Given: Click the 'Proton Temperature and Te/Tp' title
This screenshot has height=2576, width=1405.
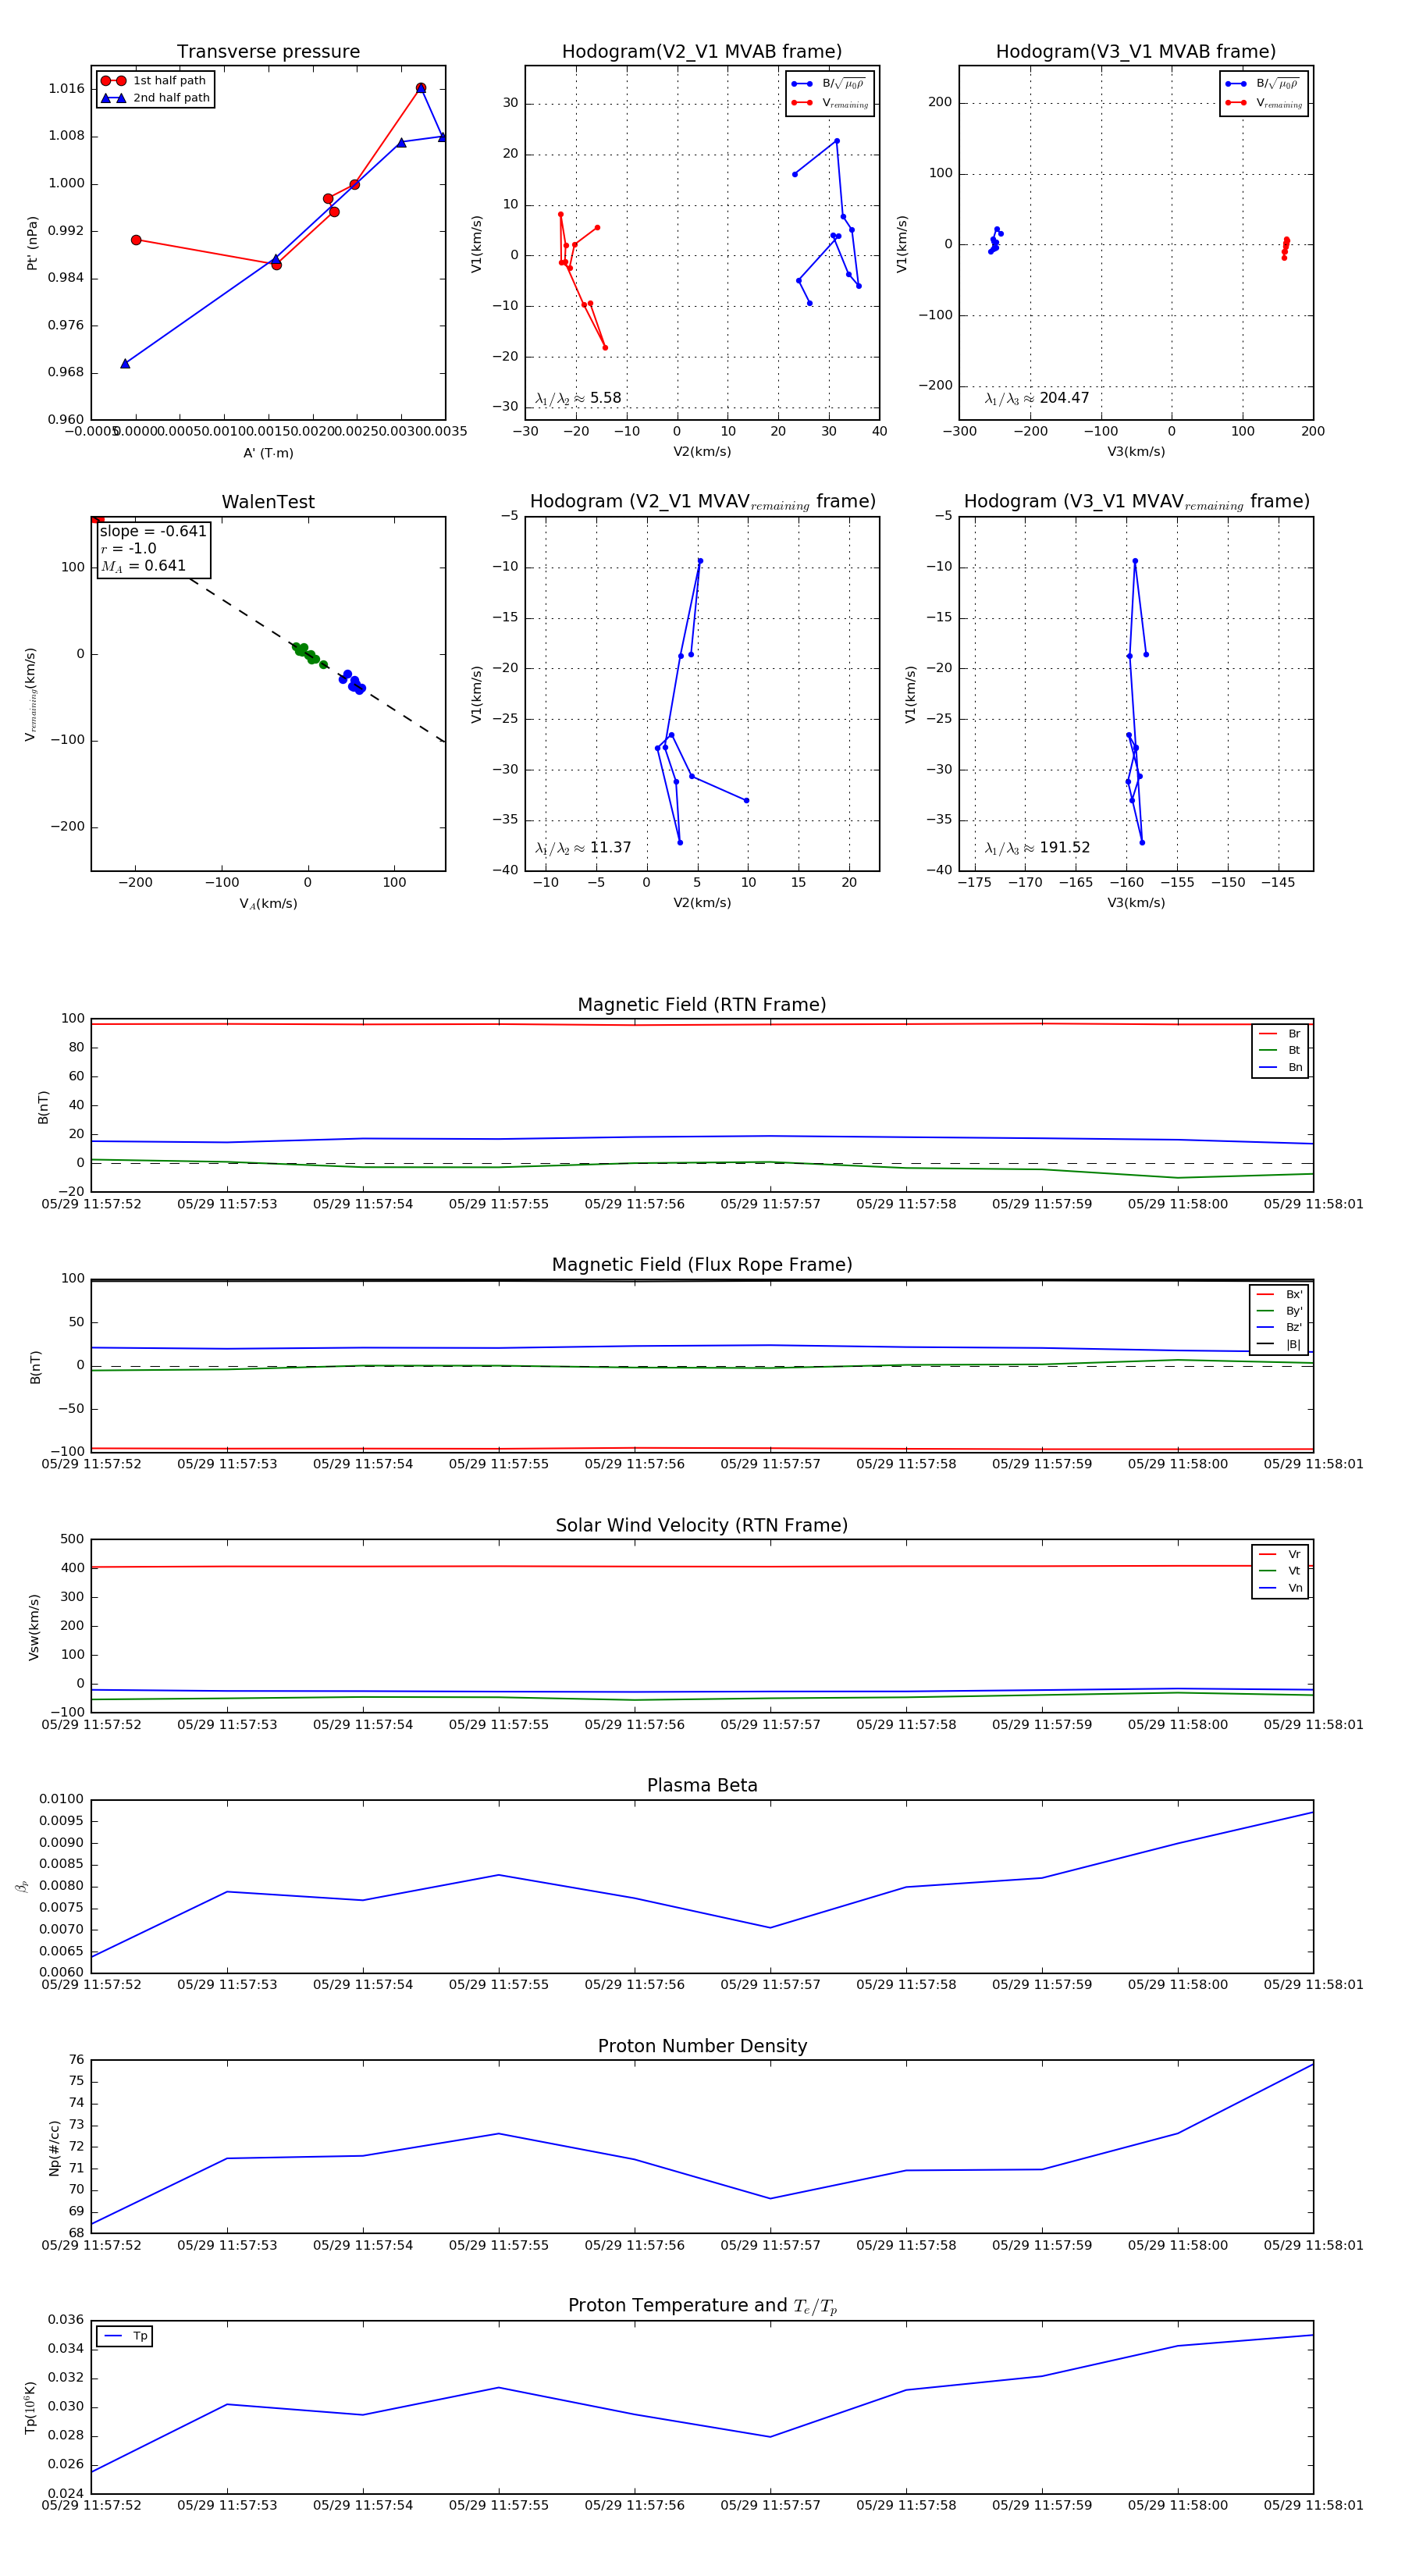Looking at the screenshot, I should pyautogui.click(x=702, y=2306).
